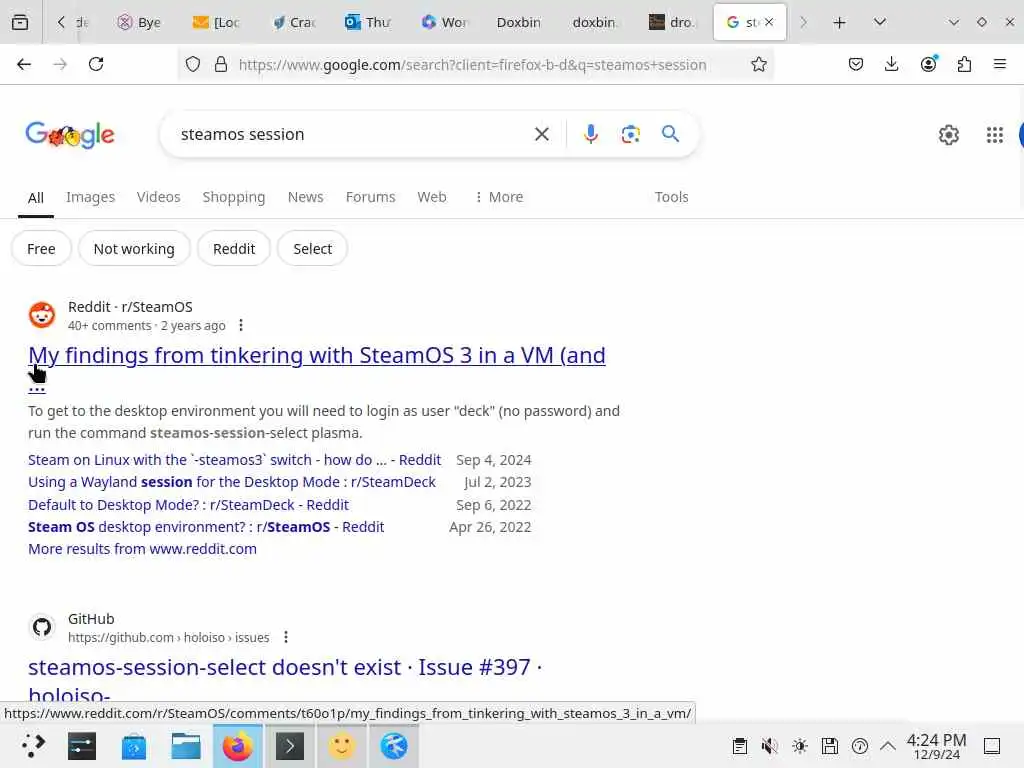1024x768 pixels.
Task: Open Steam on Linux with -steamos3 switch link
Action: tap(234, 460)
